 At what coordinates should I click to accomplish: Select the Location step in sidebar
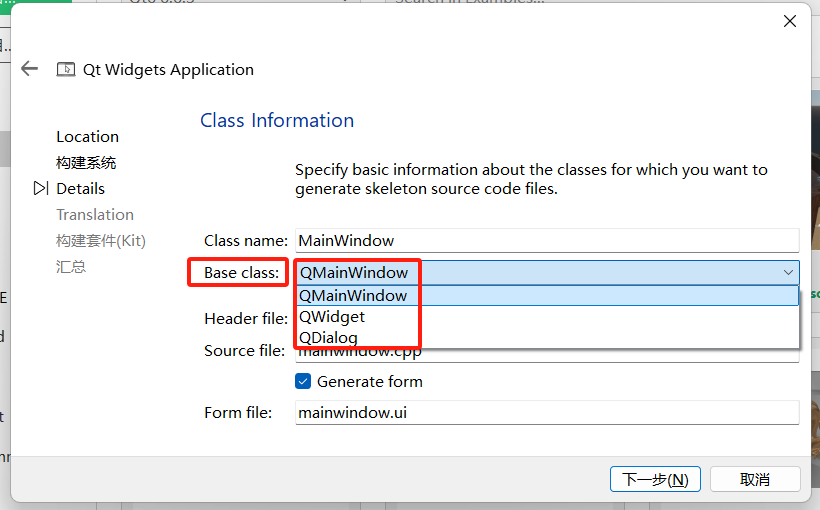[88, 137]
